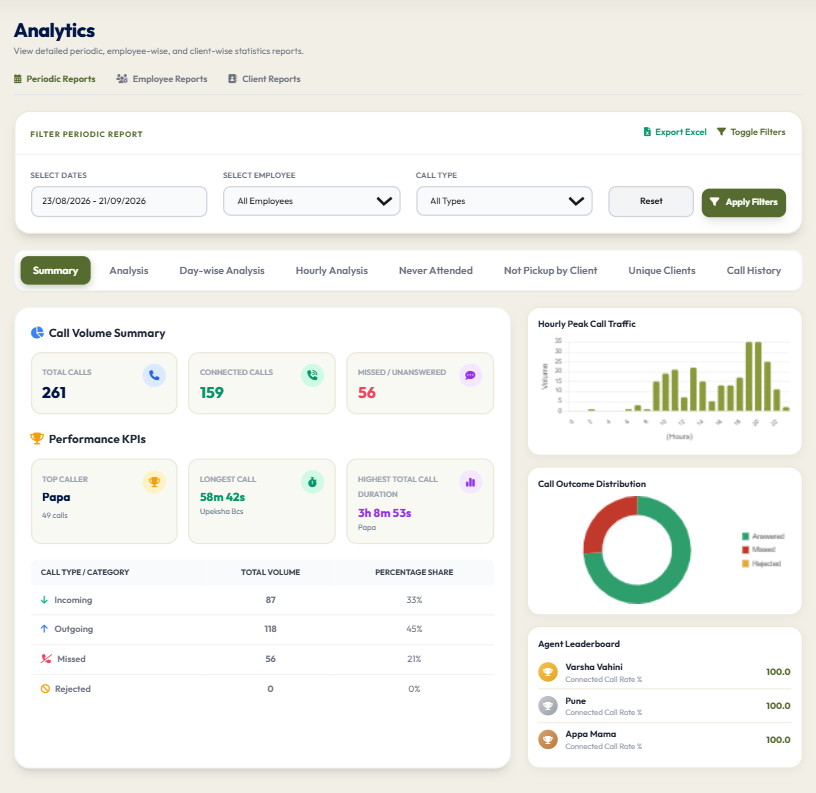This screenshot has height=793, width=816.
Task: Click the longest call value 58m 42s
Action: coord(222,497)
